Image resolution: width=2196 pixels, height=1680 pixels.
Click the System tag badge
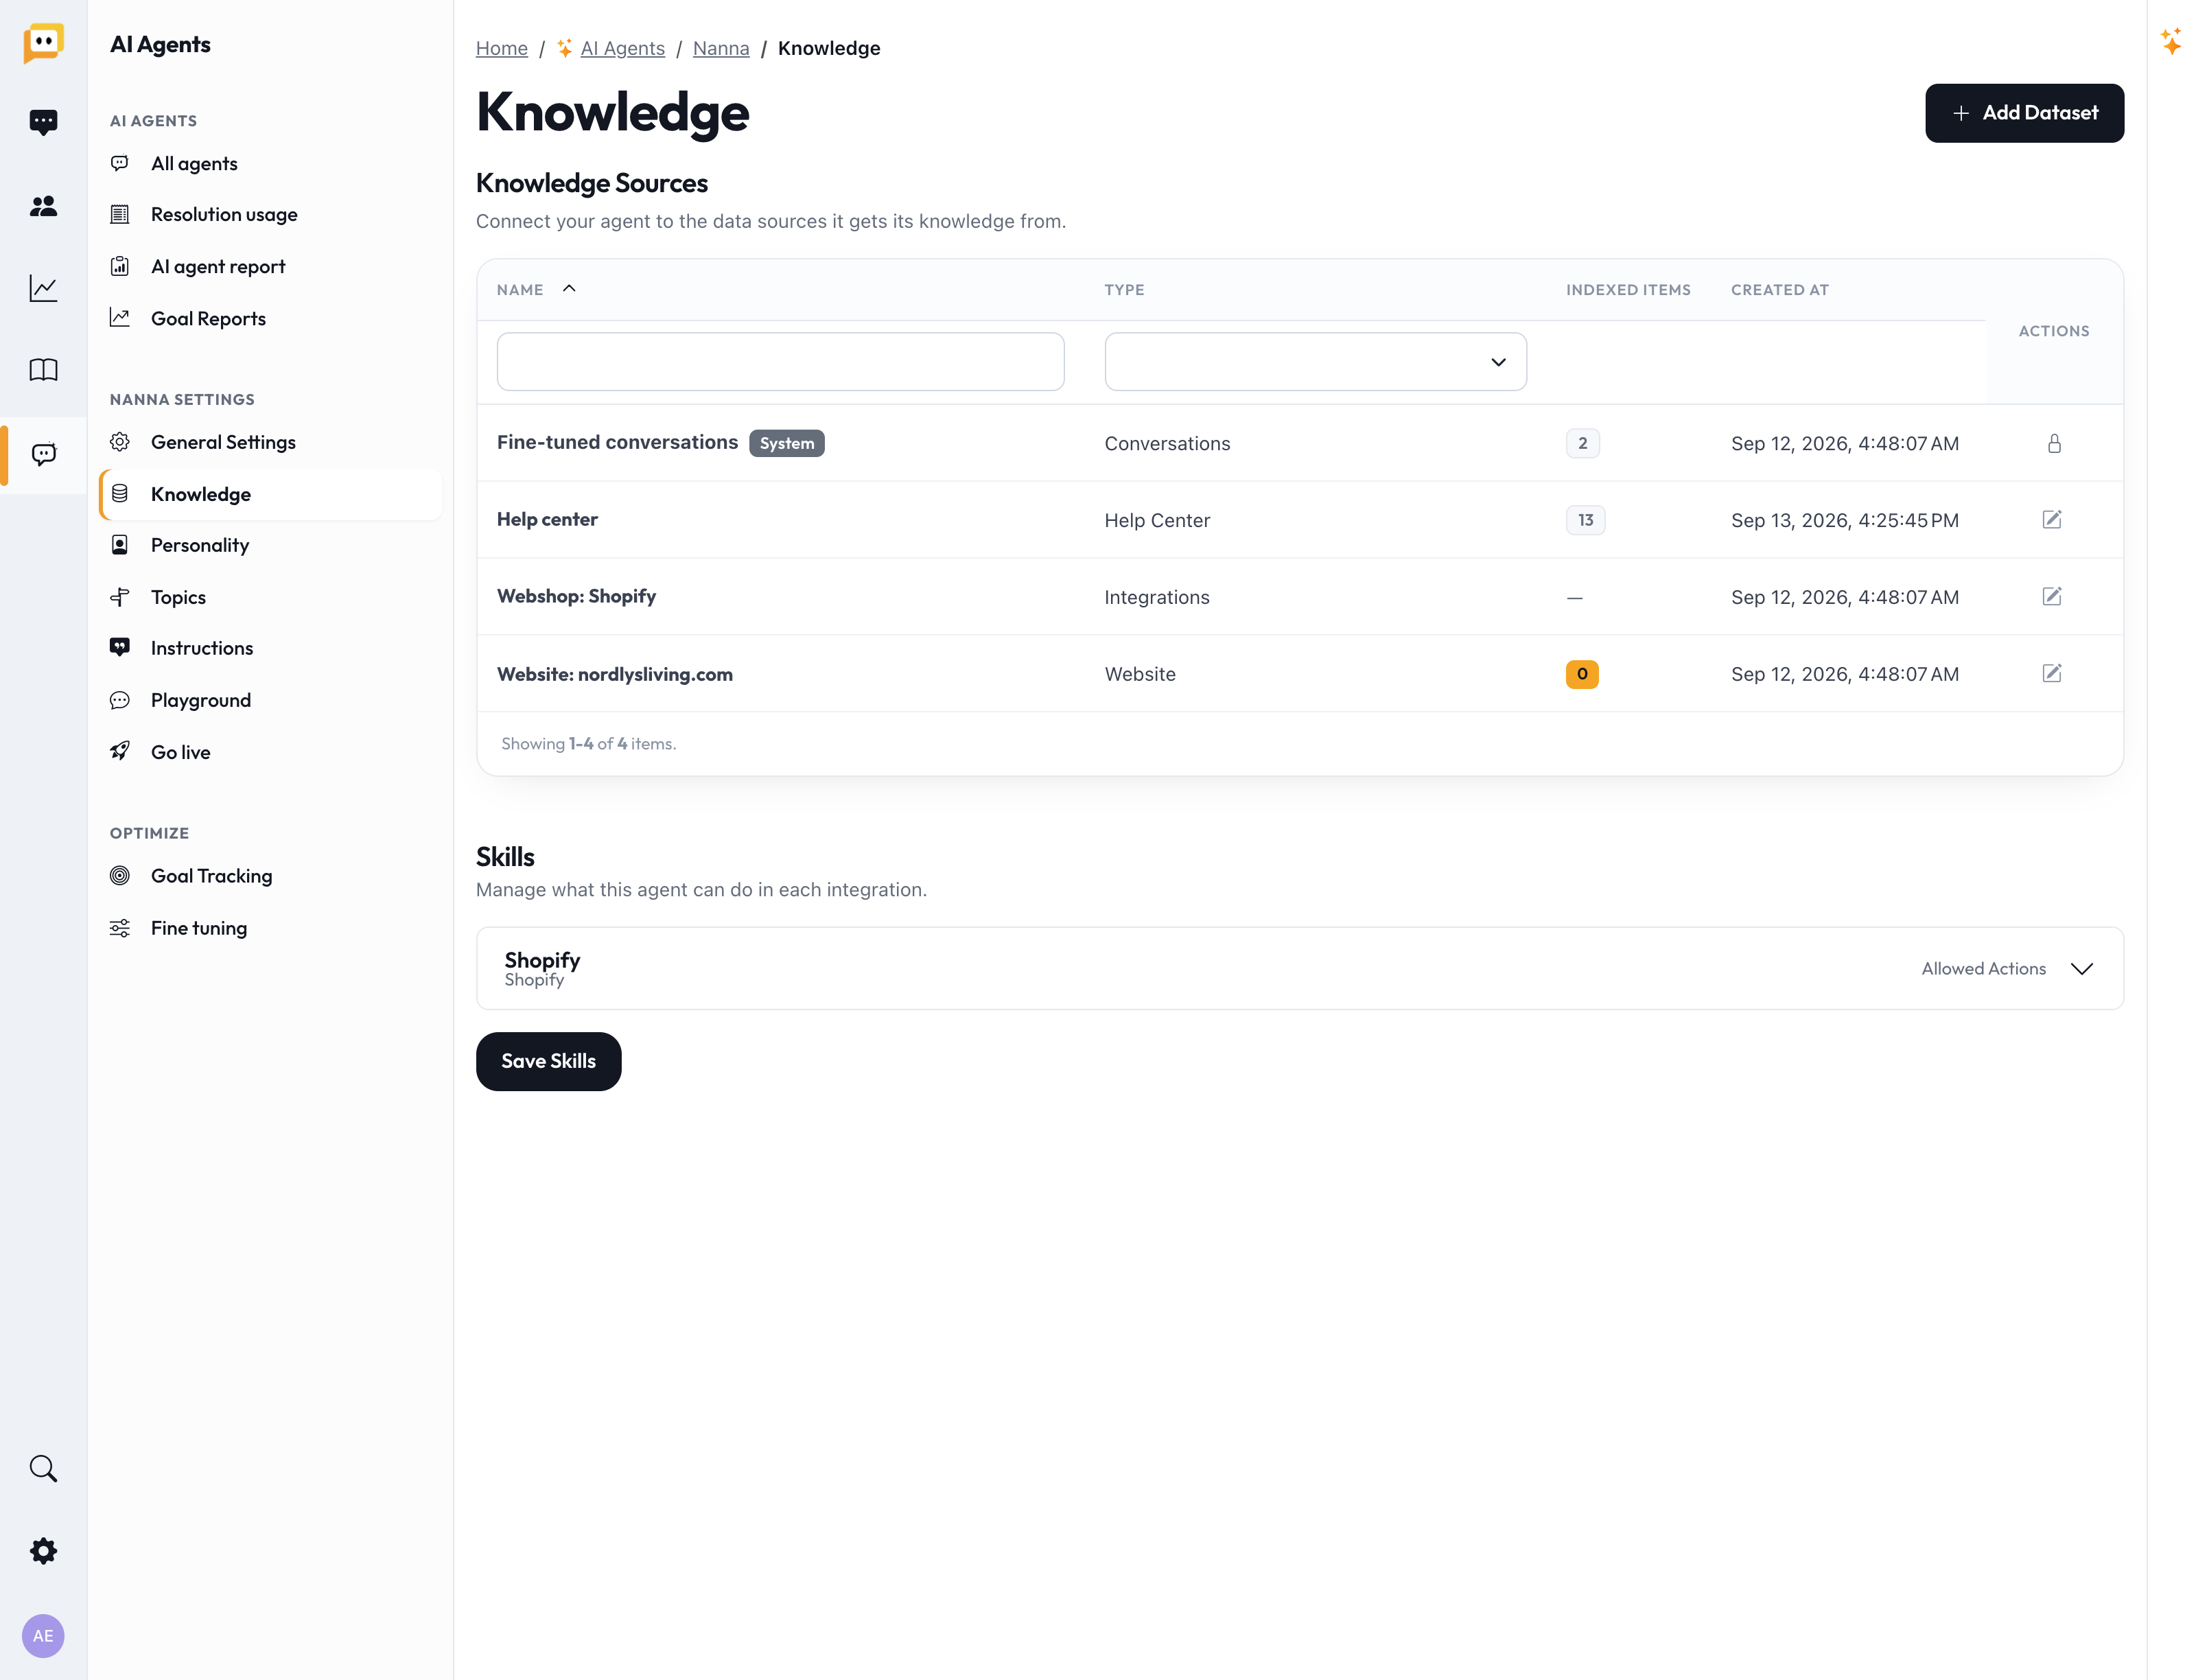pyautogui.click(x=787, y=443)
